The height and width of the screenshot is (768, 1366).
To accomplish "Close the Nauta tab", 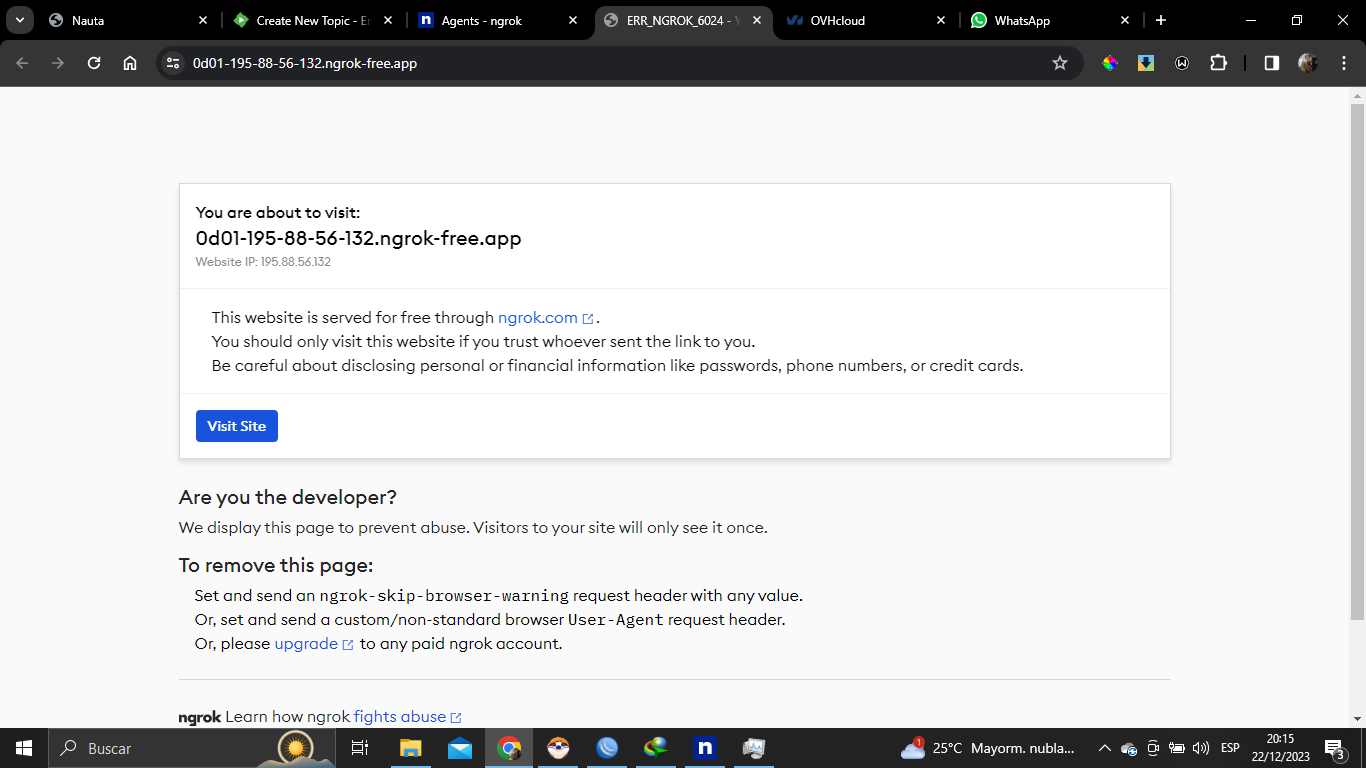I will click(203, 20).
